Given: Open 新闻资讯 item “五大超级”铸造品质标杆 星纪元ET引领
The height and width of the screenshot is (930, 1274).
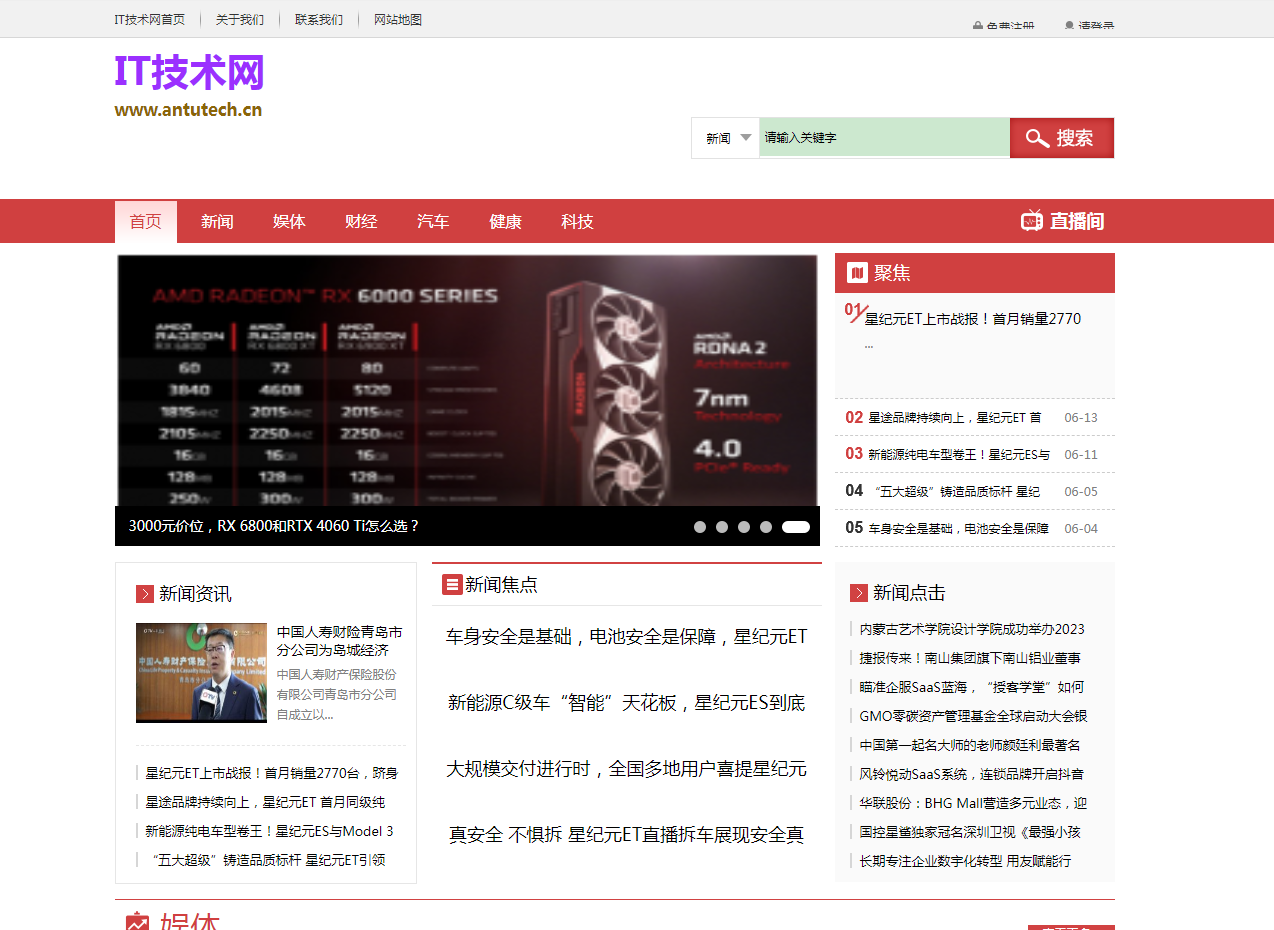Looking at the screenshot, I should [x=268, y=860].
